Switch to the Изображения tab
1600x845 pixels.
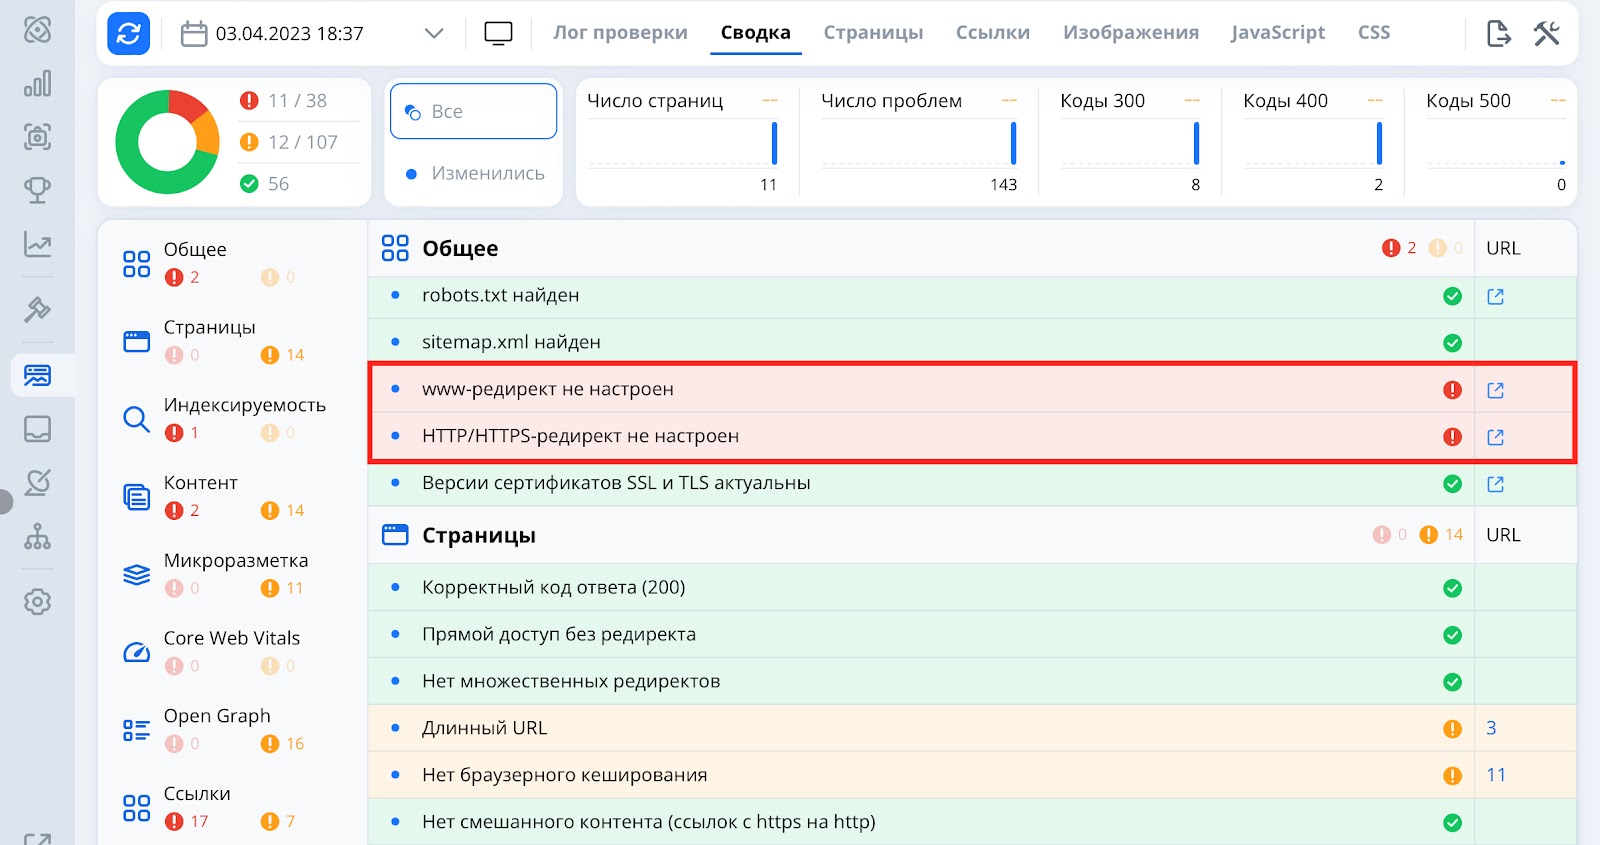[x=1130, y=32]
